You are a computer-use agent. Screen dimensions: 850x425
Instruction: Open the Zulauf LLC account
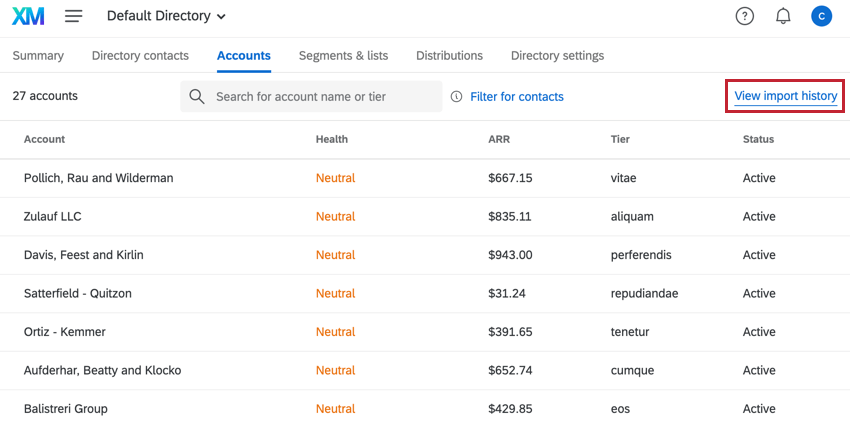point(53,216)
